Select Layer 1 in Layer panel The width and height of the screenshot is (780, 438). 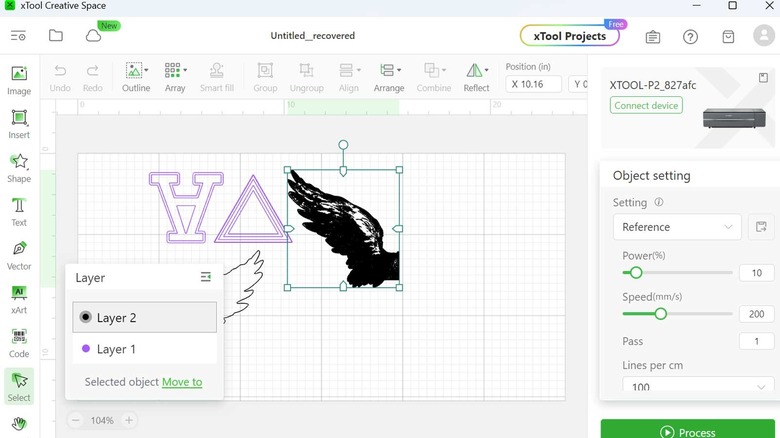tap(145, 349)
